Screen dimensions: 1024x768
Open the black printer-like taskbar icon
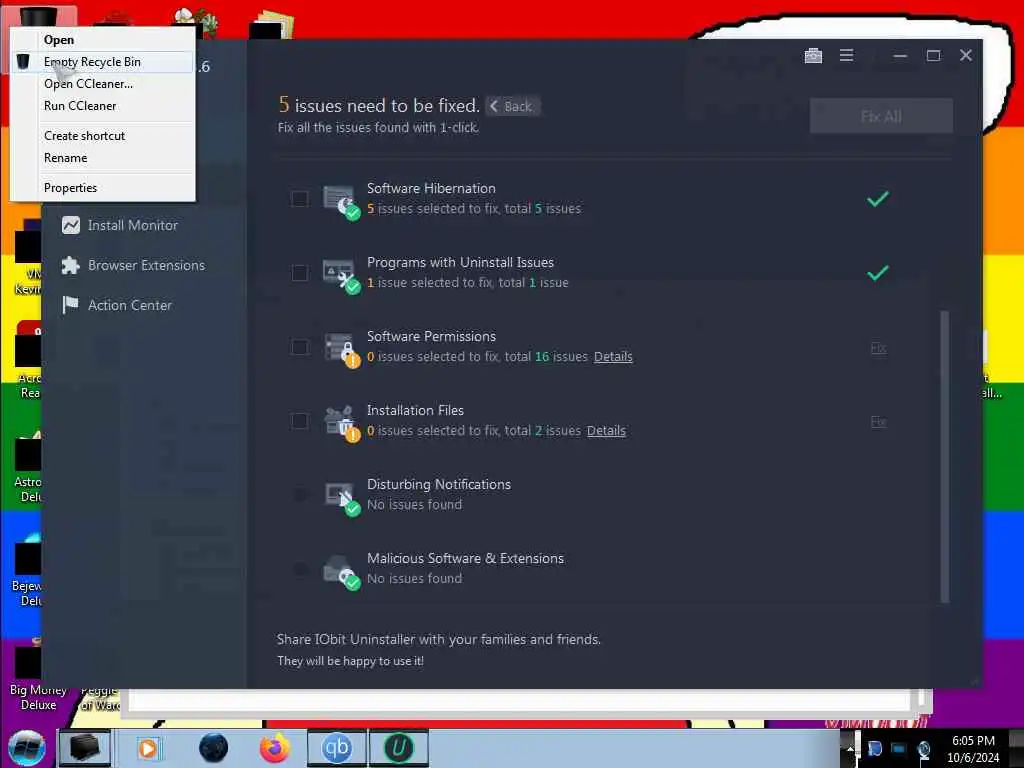(84, 748)
